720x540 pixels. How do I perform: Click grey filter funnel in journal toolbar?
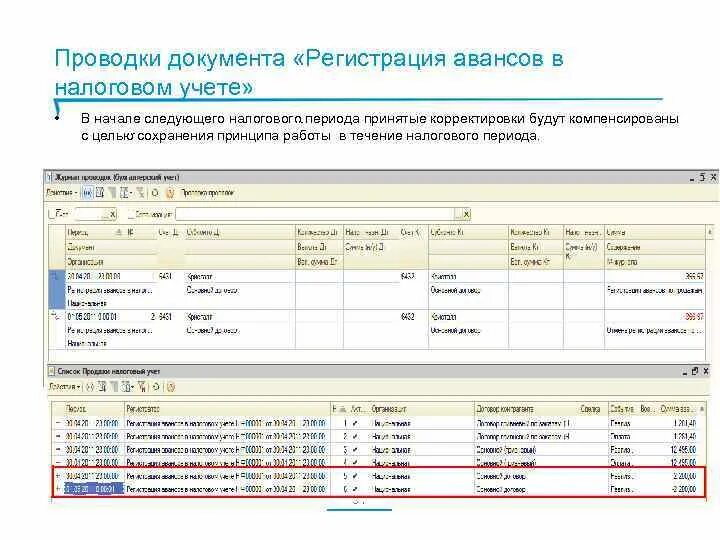click(112, 193)
